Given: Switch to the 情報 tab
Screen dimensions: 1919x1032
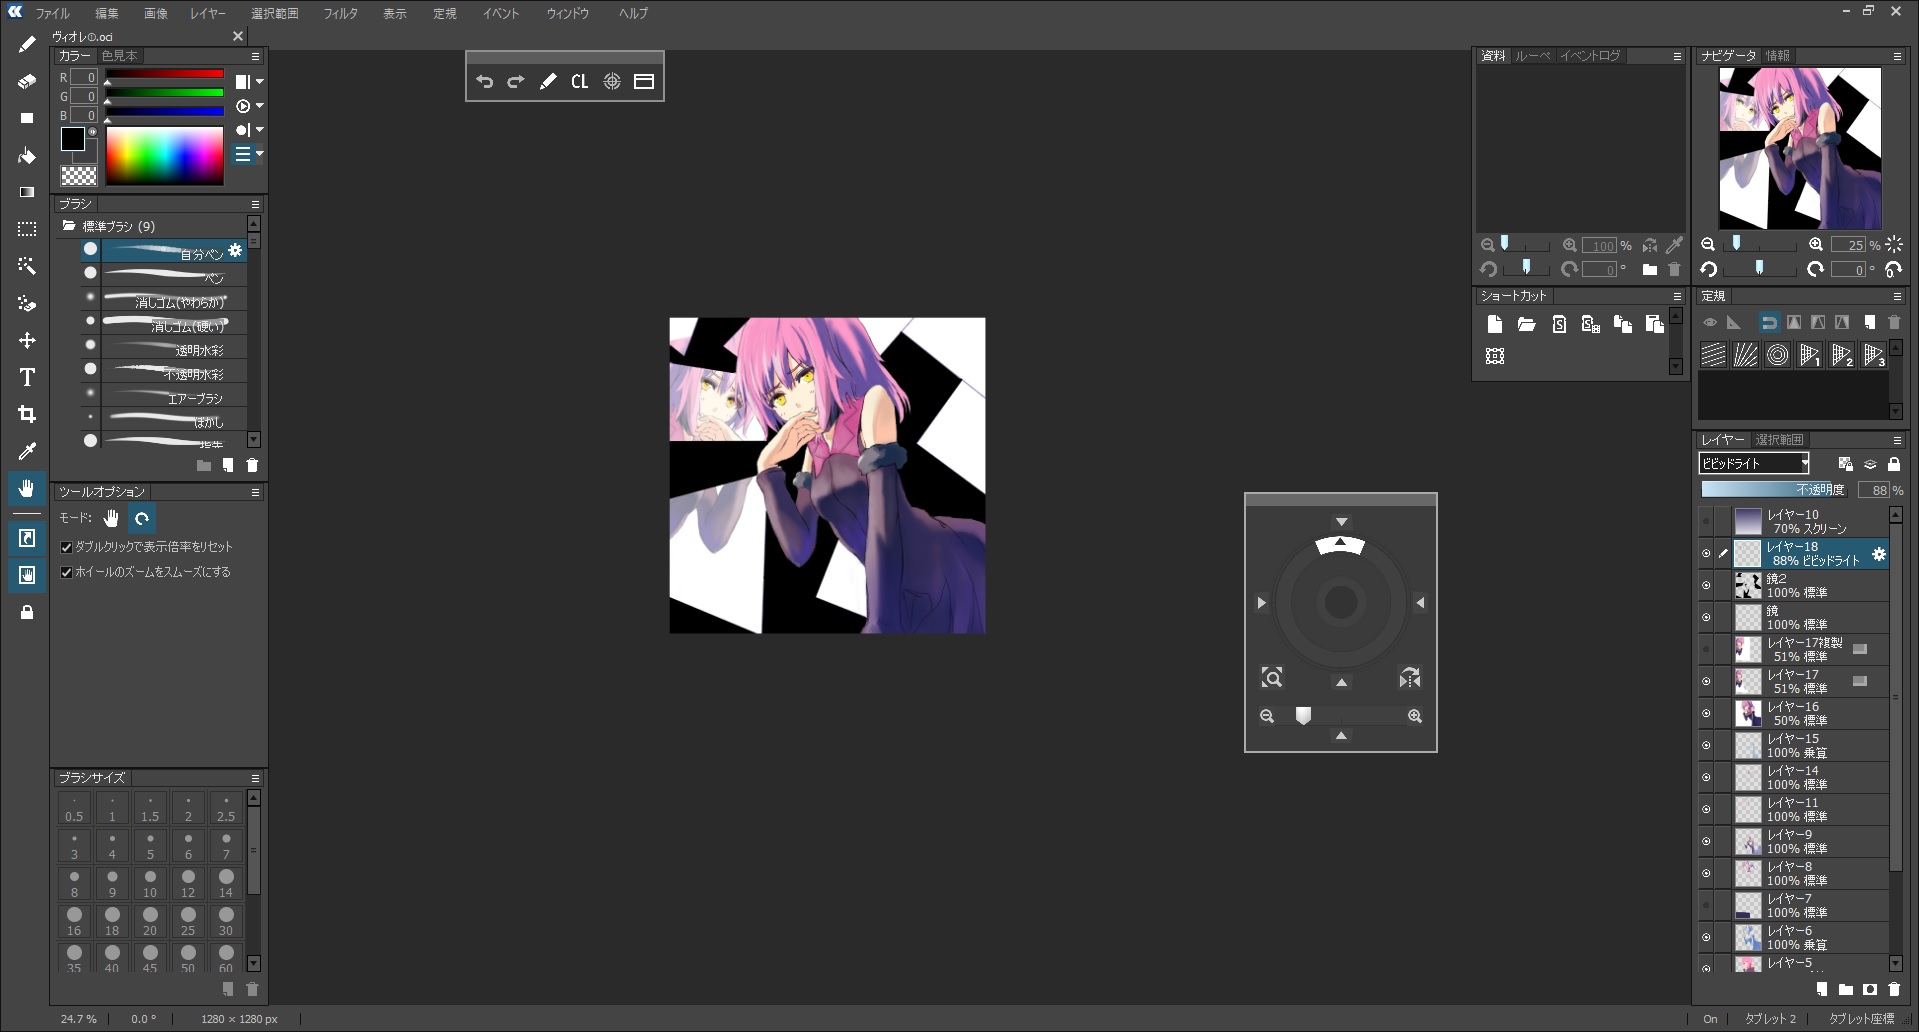Looking at the screenshot, I should click(x=1778, y=56).
